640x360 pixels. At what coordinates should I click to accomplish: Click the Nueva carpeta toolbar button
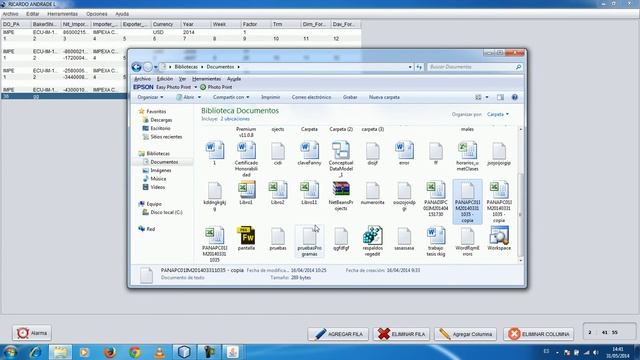click(x=384, y=97)
